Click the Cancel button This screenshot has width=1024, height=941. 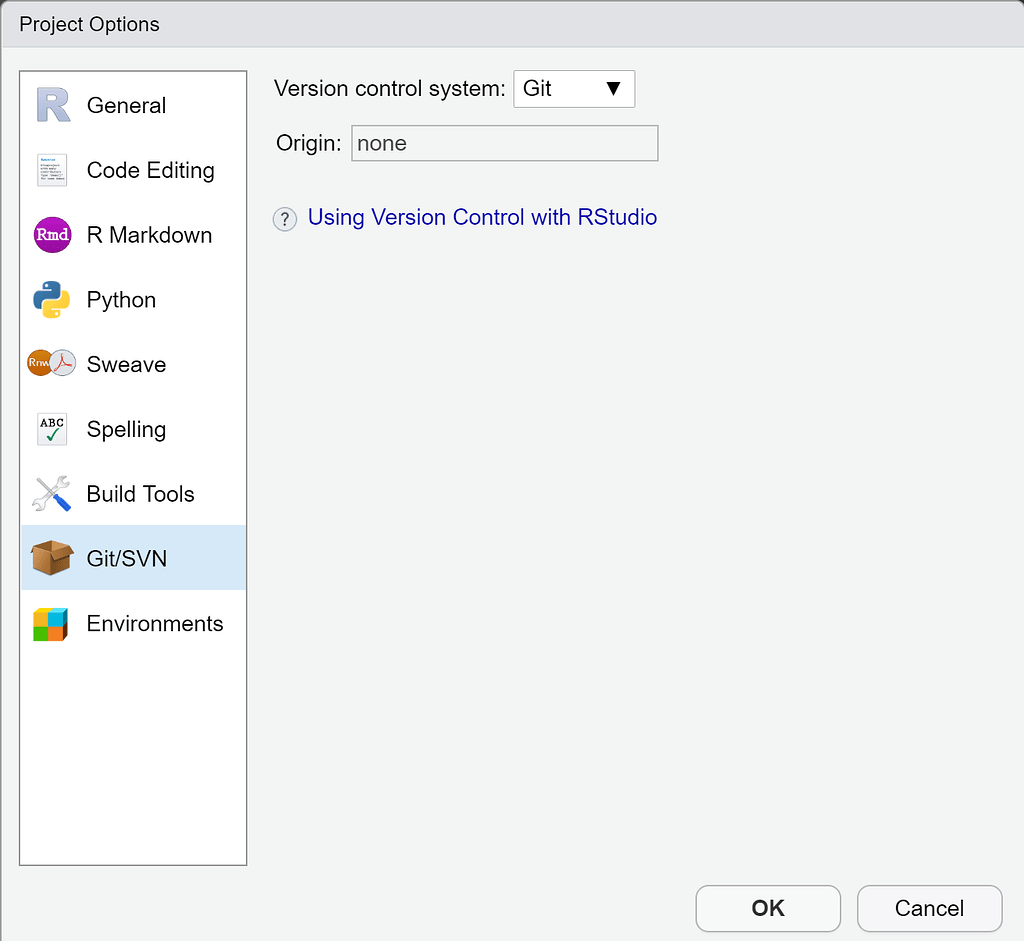coord(929,908)
